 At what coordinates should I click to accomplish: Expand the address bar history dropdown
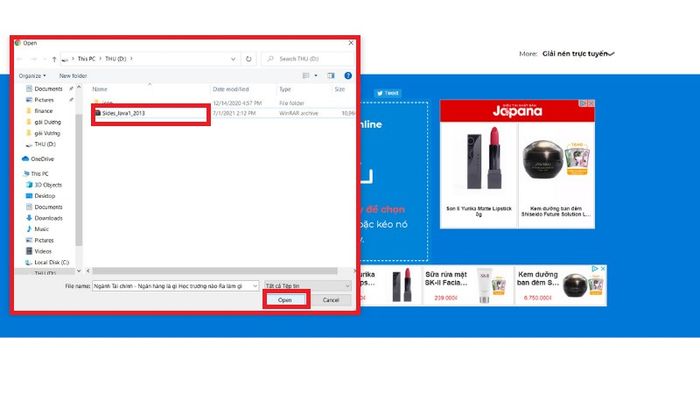click(233, 59)
